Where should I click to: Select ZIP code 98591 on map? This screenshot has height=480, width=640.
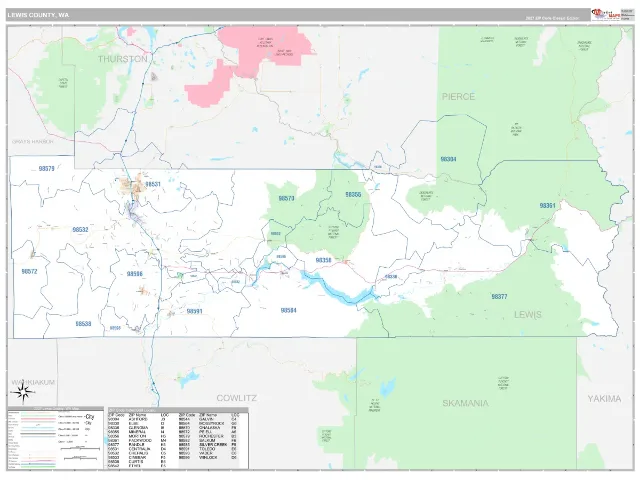point(194,311)
